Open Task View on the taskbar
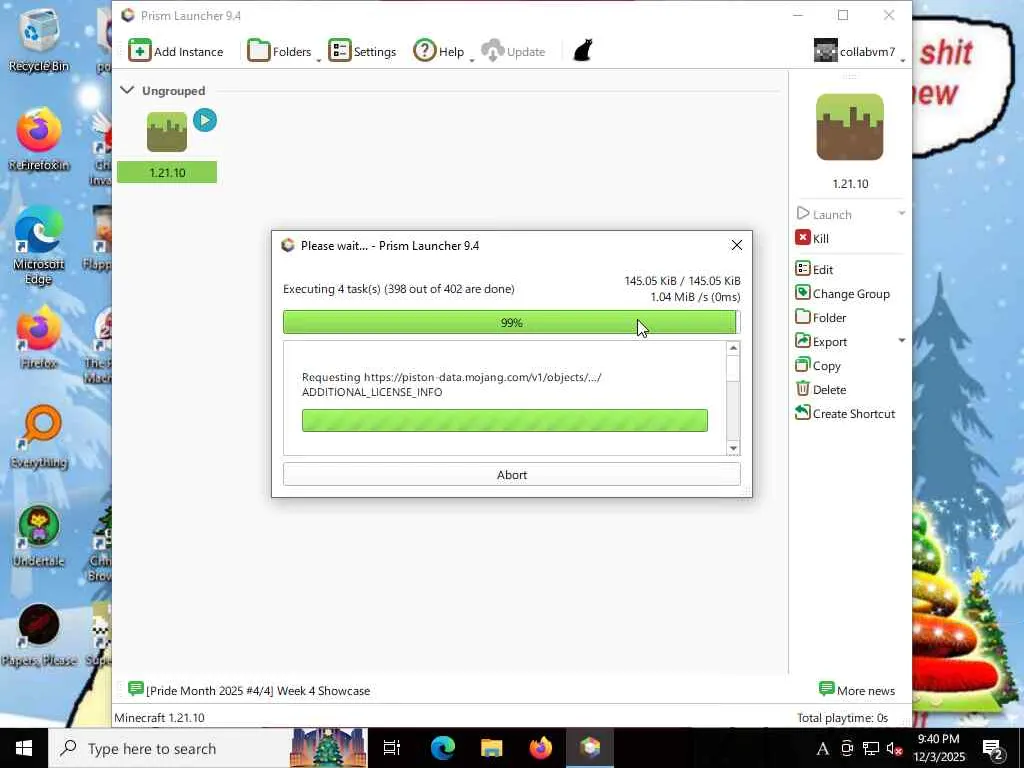Image resolution: width=1024 pixels, height=768 pixels. [x=392, y=748]
